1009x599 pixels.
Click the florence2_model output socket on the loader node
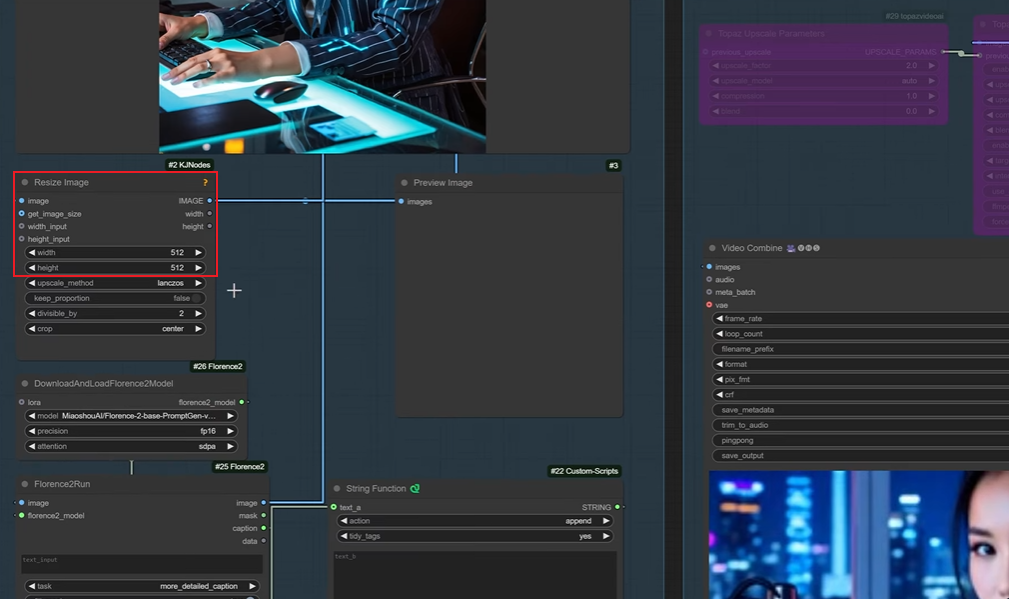coord(242,402)
